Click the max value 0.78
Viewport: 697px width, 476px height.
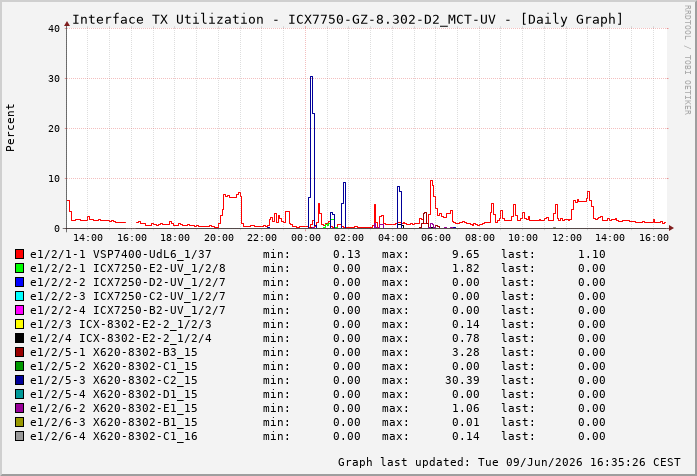click(x=466, y=338)
